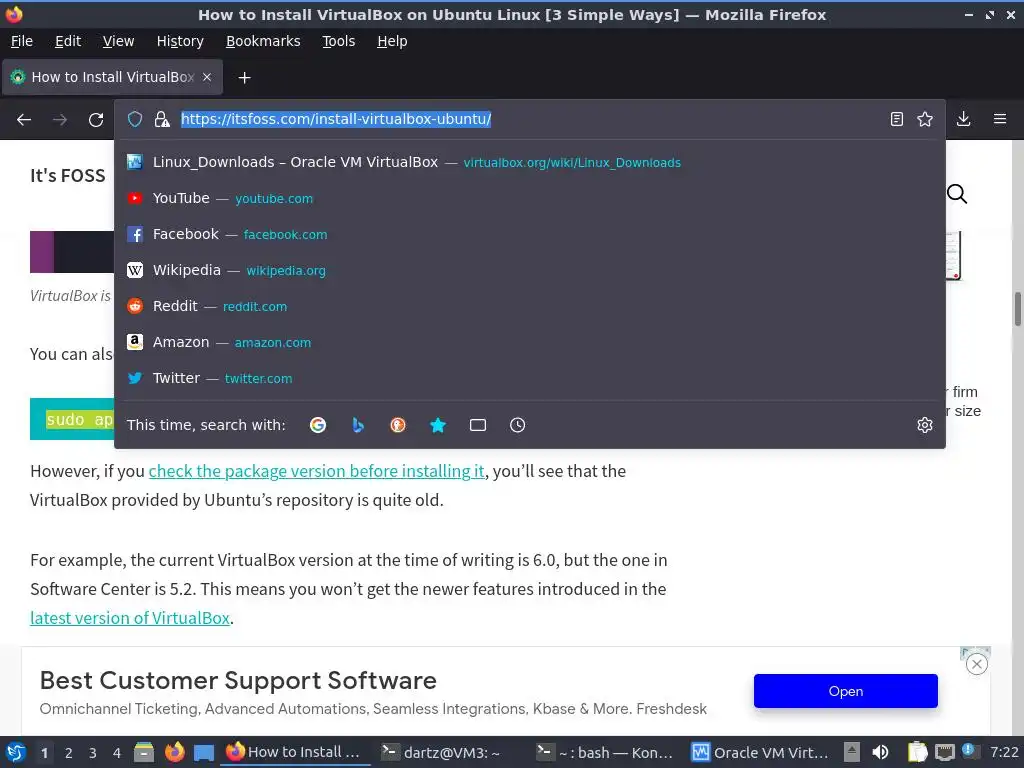Follow 'latest version of VirtualBox' link
1024x768 pixels.
click(x=130, y=618)
